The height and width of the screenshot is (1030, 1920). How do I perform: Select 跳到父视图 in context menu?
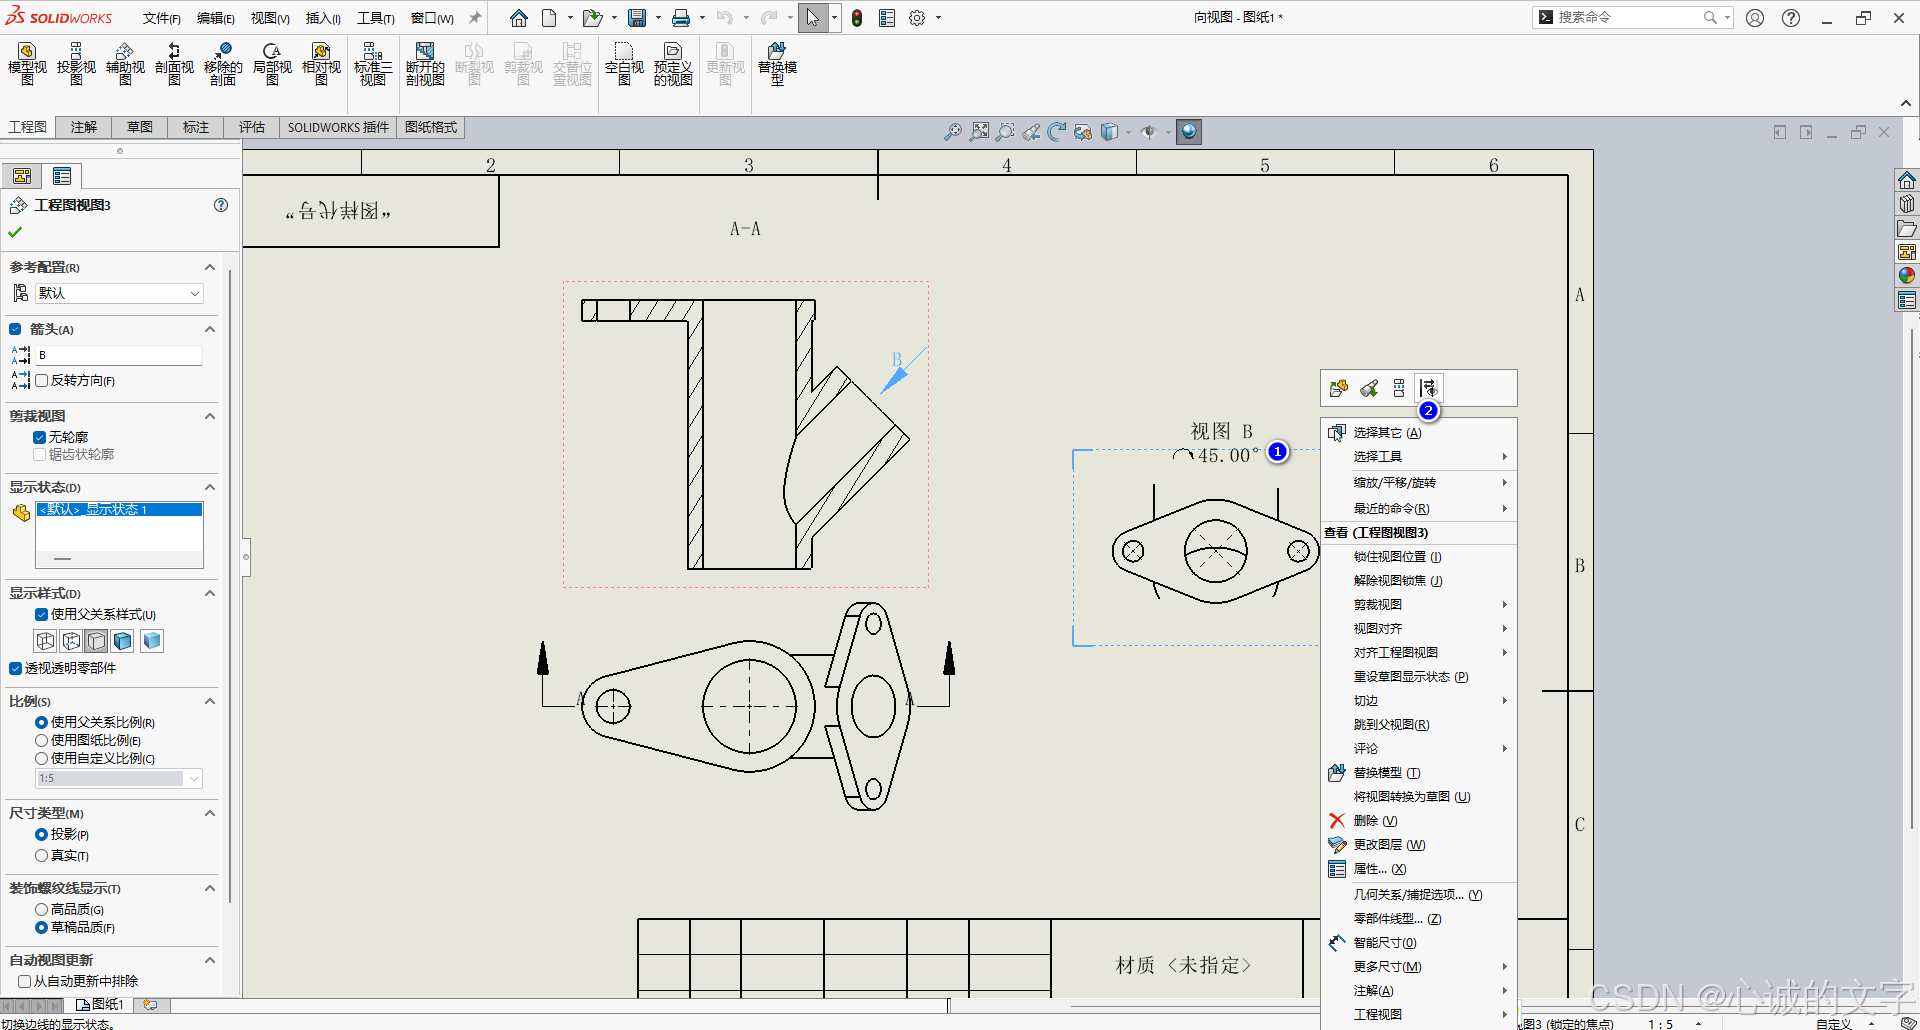click(x=1419, y=725)
